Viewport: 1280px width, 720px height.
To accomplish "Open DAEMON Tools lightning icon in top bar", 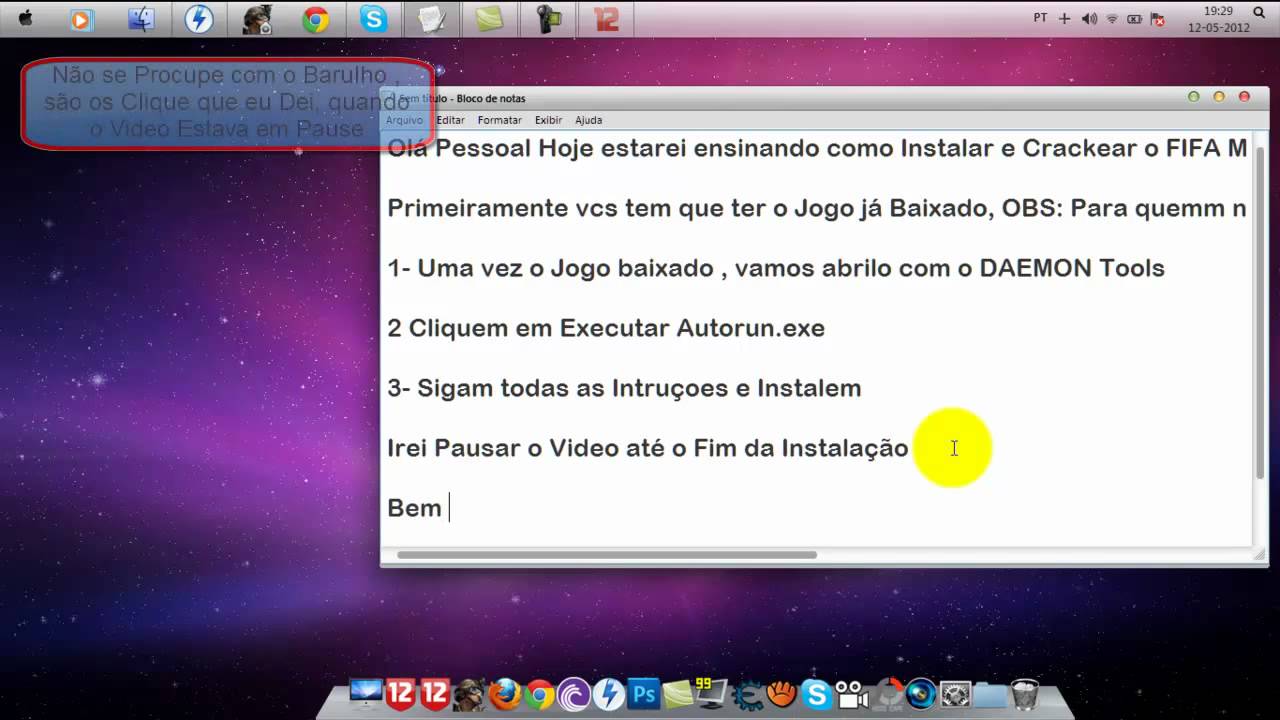I will tap(199, 18).
